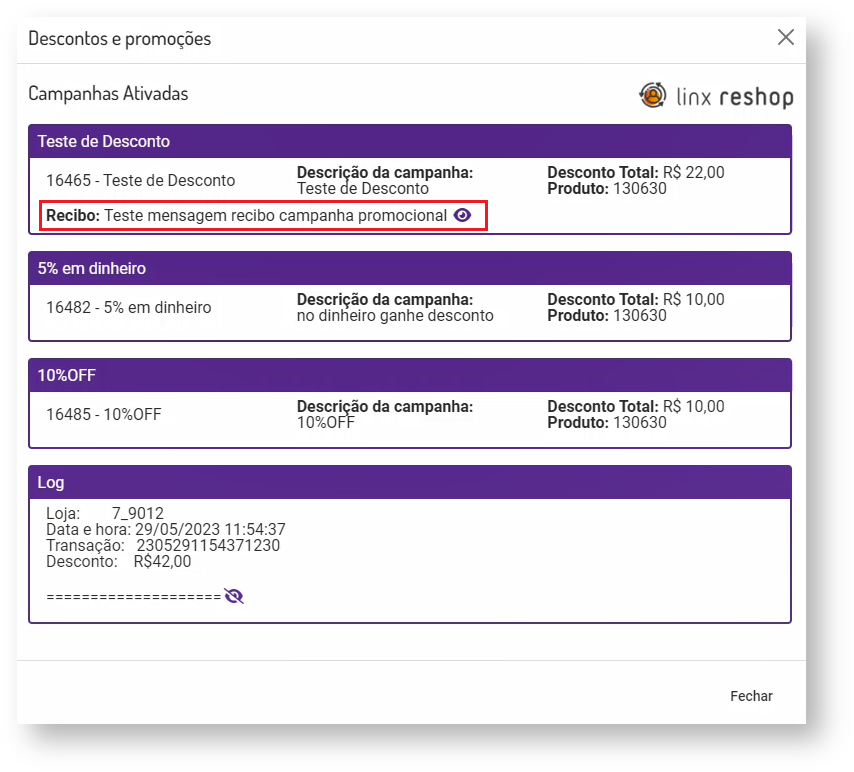Select the Teste de Desconto campaign header
Screen dimensions: 854x772
click(409, 141)
